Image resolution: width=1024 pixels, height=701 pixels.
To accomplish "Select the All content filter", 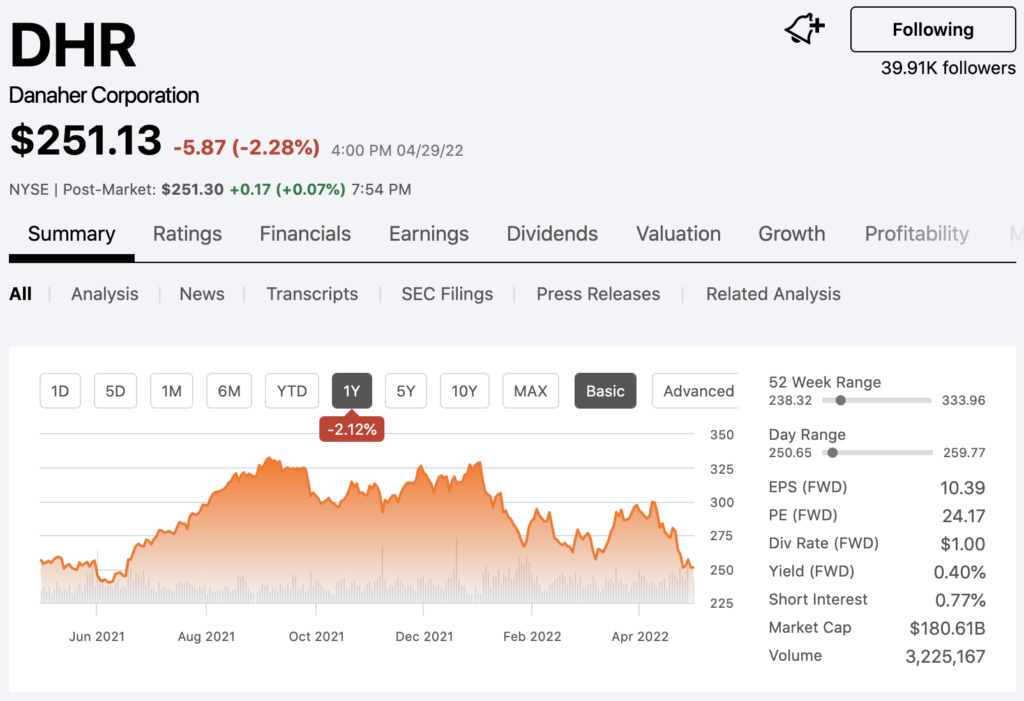I will pyautogui.click(x=20, y=294).
